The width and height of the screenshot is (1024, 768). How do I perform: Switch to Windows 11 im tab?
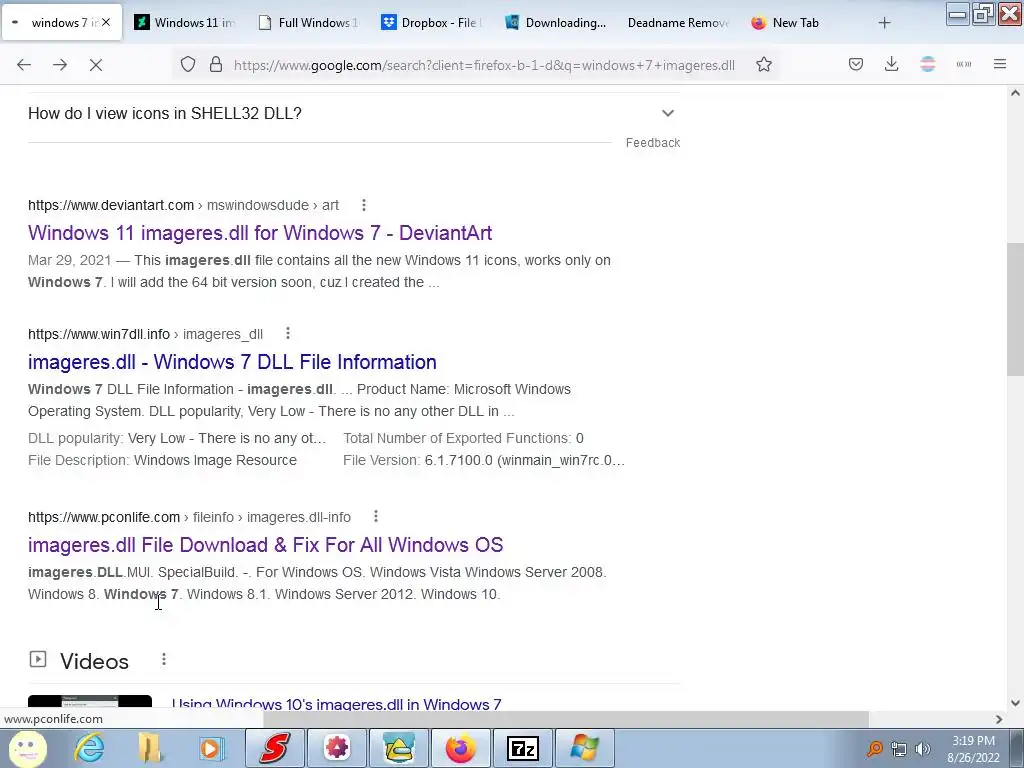tap(185, 23)
